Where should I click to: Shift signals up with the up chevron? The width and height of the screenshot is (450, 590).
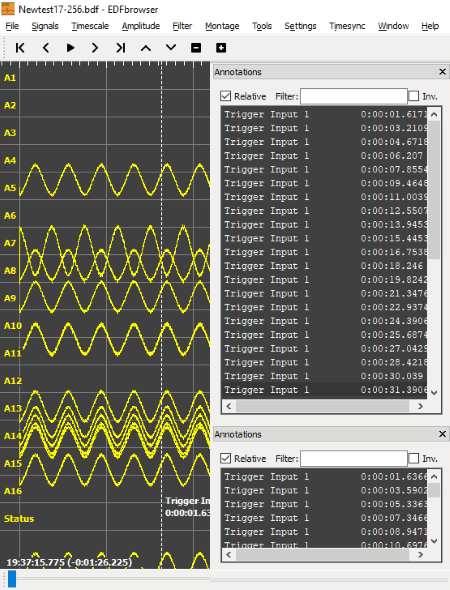click(146, 48)
